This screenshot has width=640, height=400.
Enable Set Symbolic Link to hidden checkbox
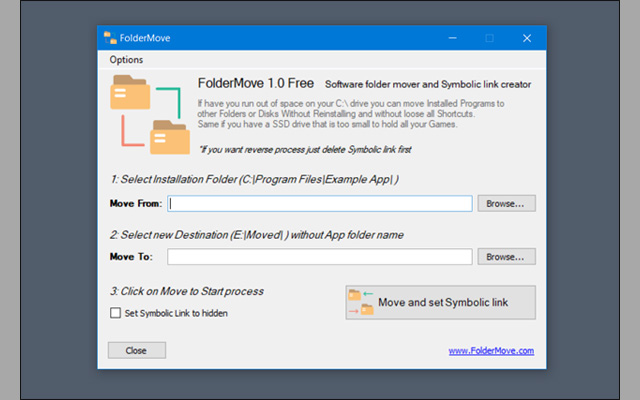pyautogui.click(x=115, y=313)
